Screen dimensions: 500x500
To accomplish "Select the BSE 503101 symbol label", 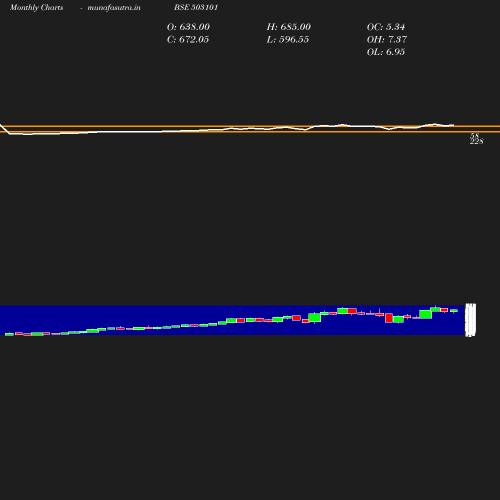I will click(196, 7).
